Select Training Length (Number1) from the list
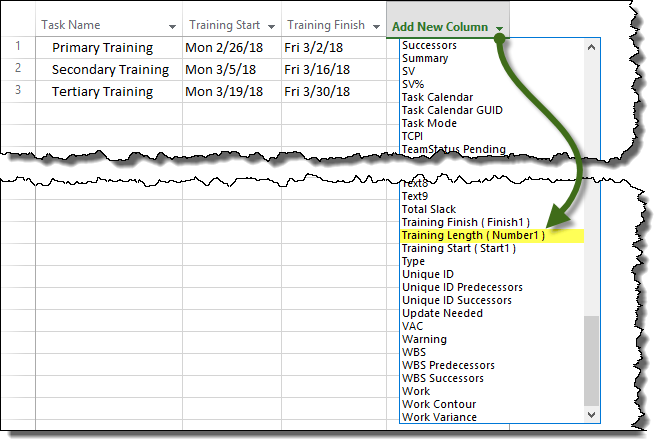This screenshot has height=440, width=664. click(x=472, y=235)
